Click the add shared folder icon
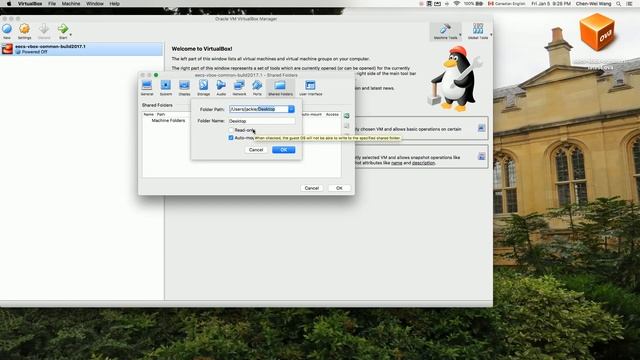This screenshot has height=360, width=640. (347, 116)
